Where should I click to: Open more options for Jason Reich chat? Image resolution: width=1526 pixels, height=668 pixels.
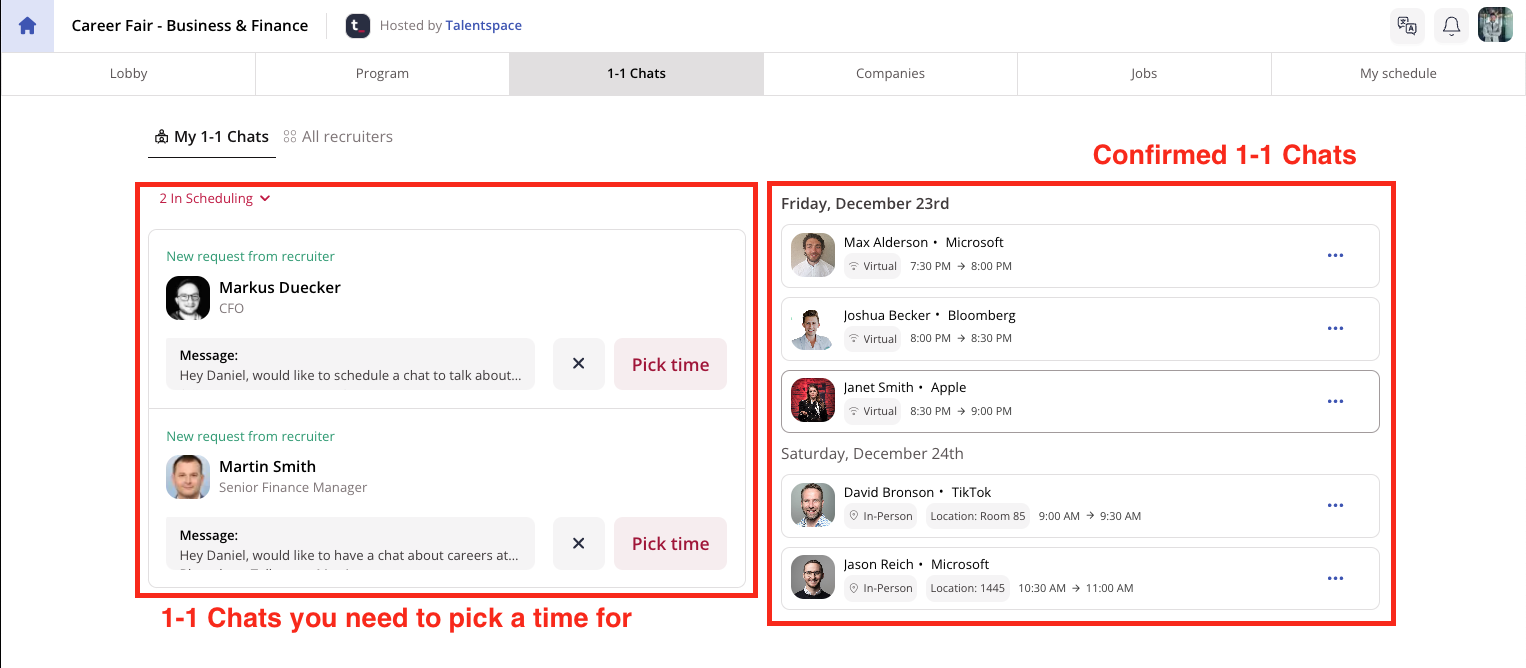tap(1335, 578)
